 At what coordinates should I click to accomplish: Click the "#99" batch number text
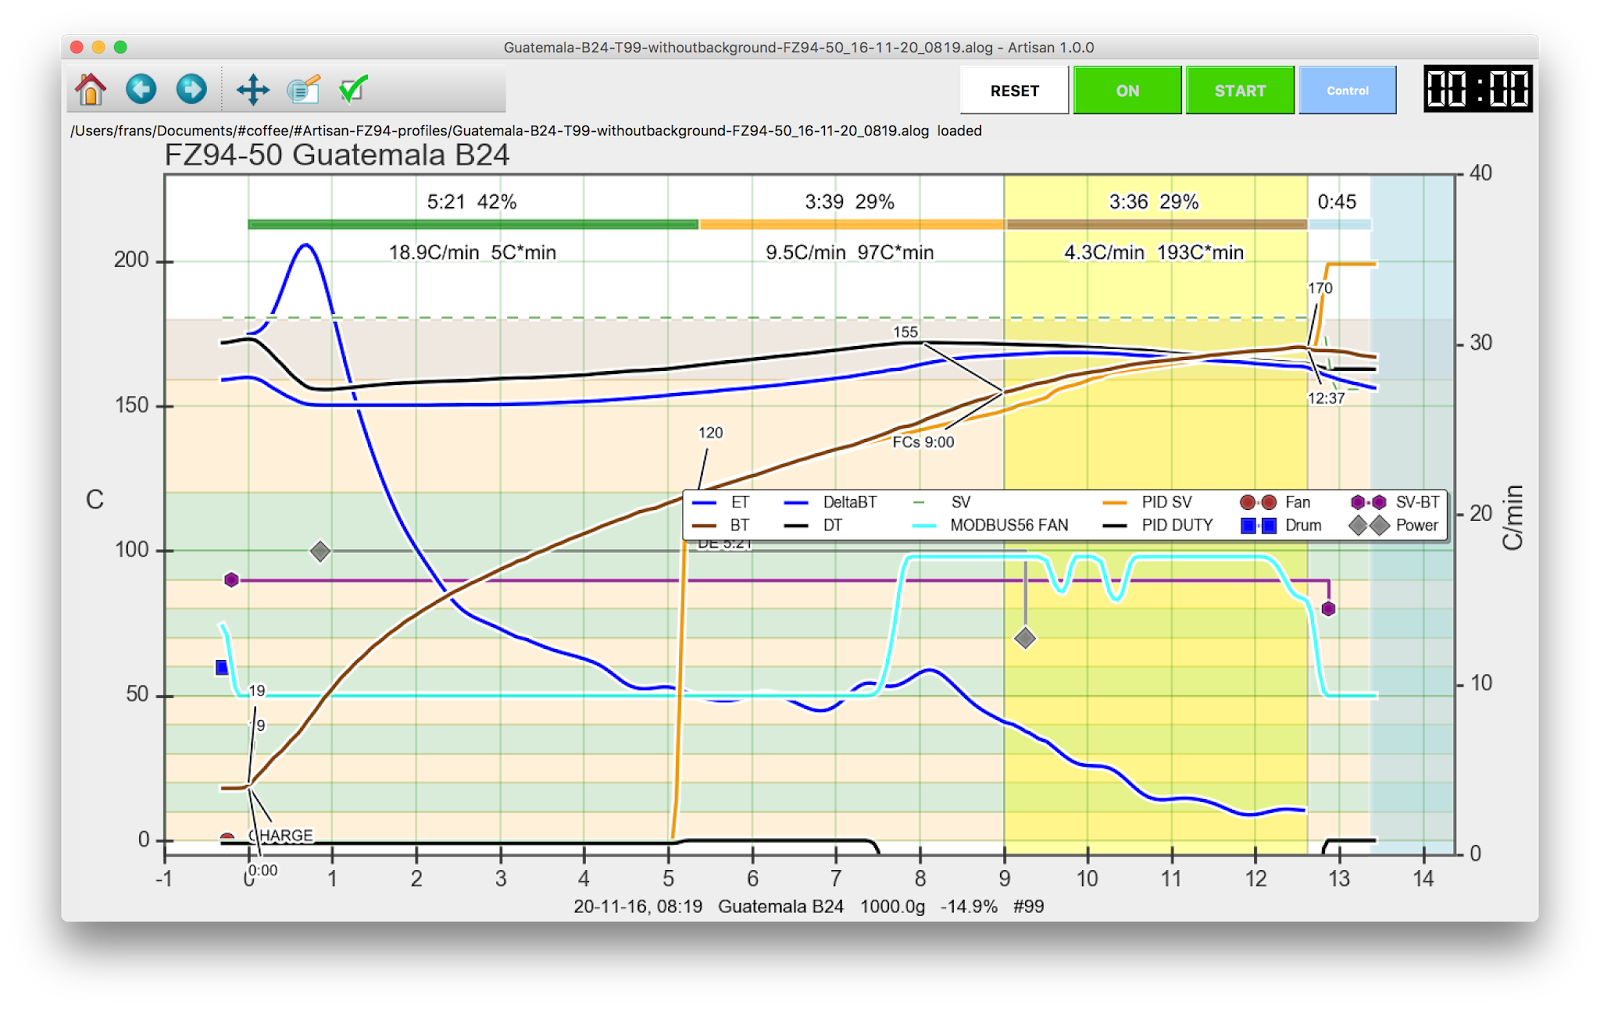tap(1028, 906)
